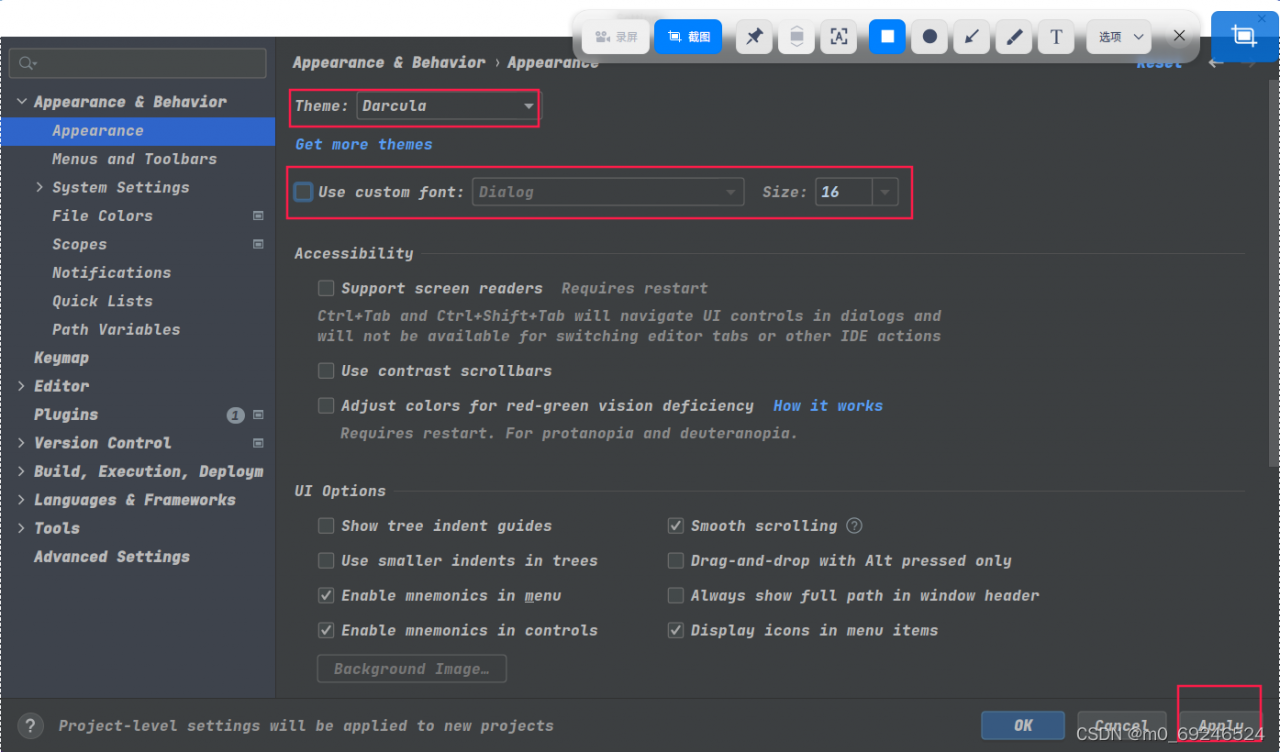Image resolution: width=1280 pixels, height=752 pixels.
Task: Select the text annotation tool
Action: pos(1056,37)
